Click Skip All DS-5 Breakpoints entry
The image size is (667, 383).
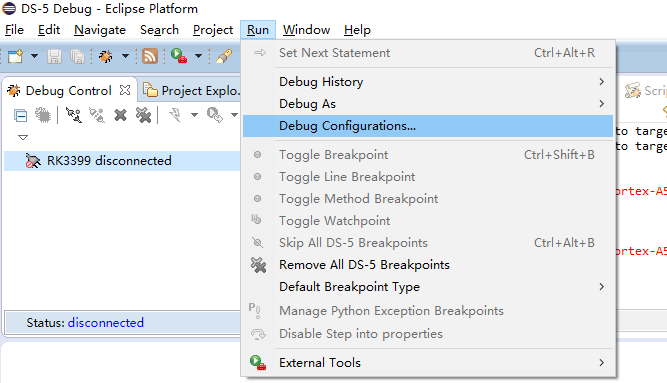pyautogui.click(x=428, y=243)
